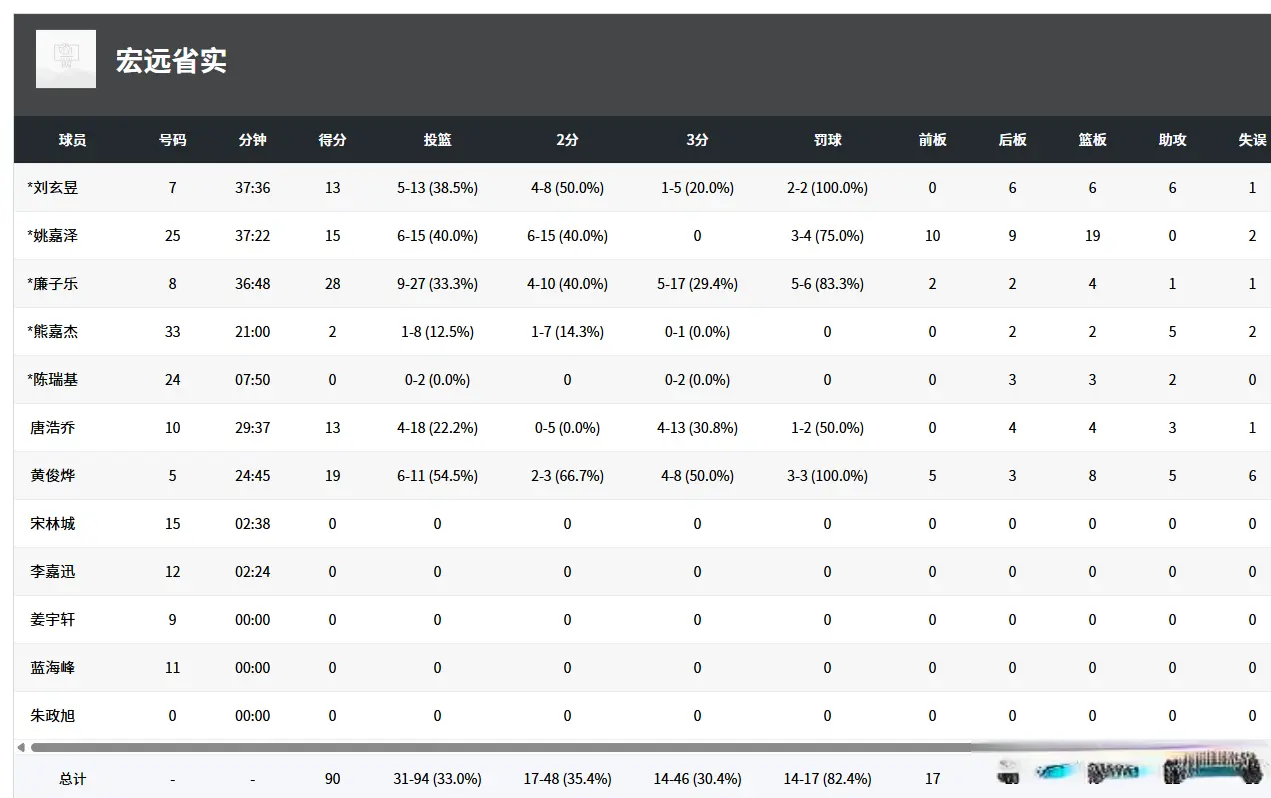Select player 廉子乐 in the table
Viewport: 1271px width, 798px height.
[53, 284]
